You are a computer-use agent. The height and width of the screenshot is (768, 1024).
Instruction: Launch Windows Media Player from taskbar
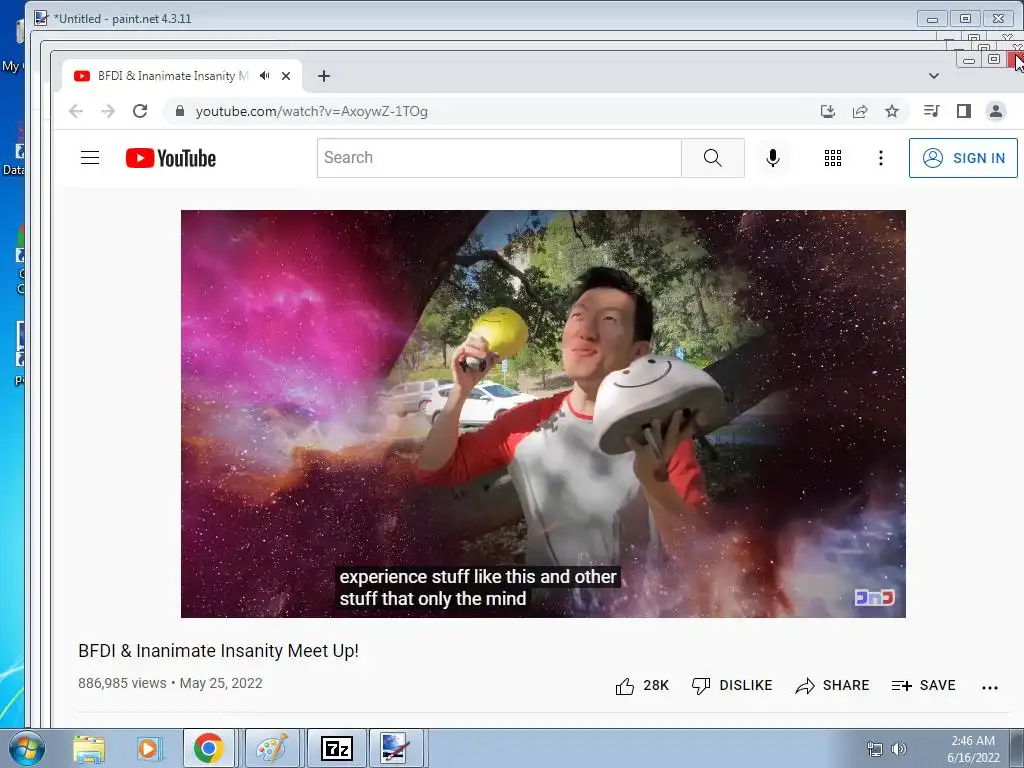(149, 748)
